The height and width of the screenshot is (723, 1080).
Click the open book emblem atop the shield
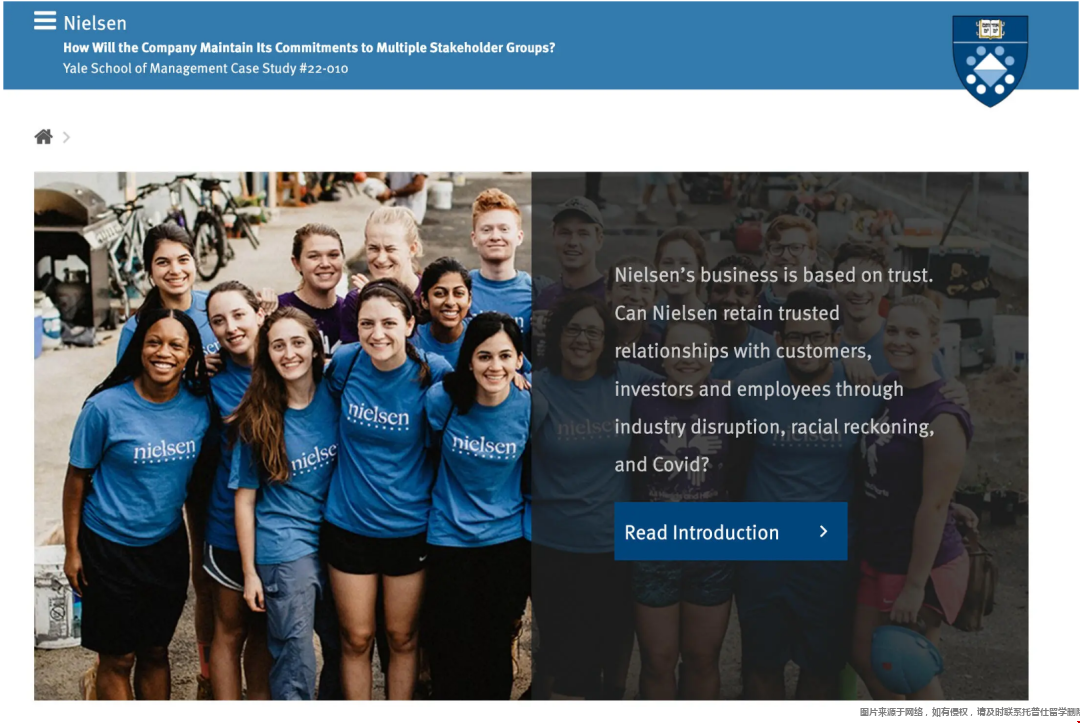(x=990, y=29)
